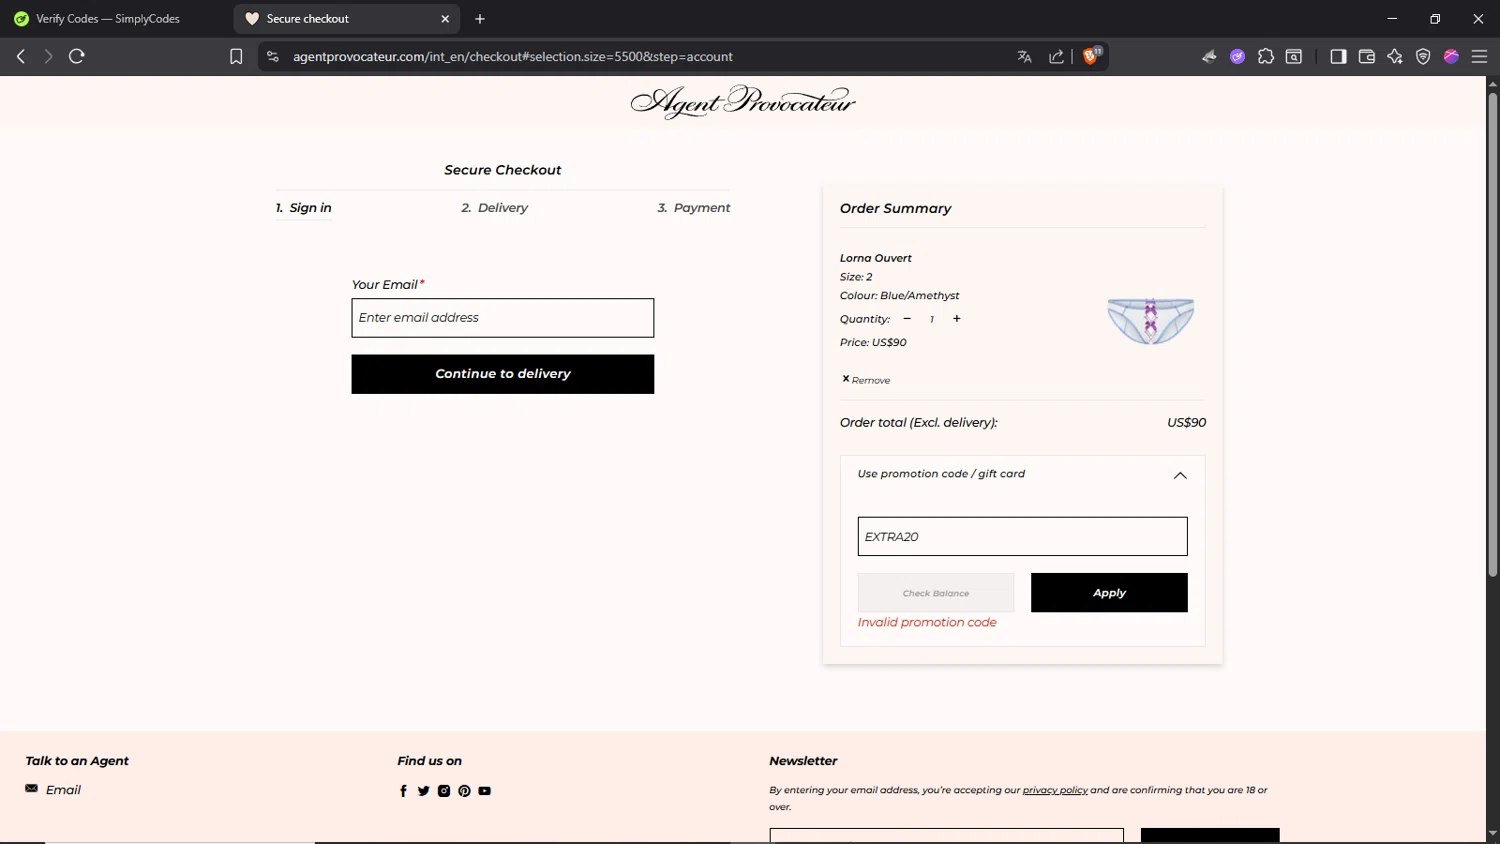Go to Payment step

(x=693, y=208)
